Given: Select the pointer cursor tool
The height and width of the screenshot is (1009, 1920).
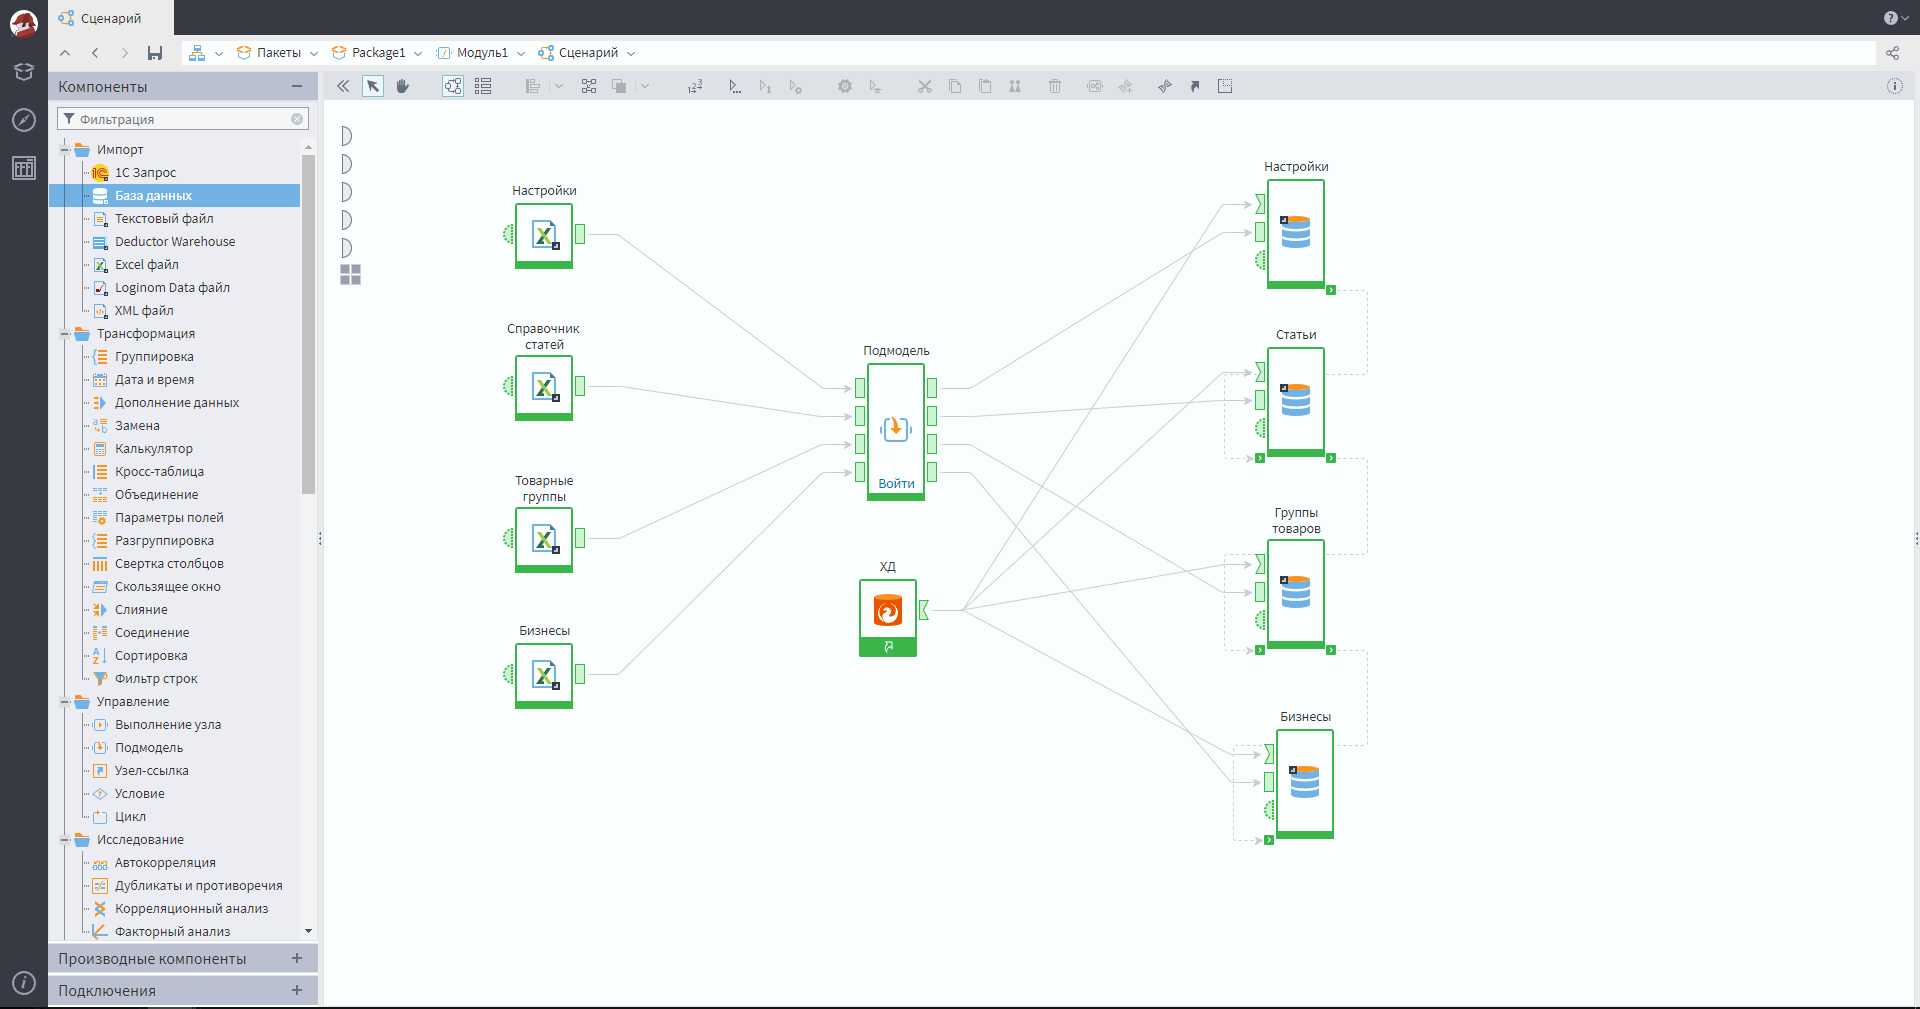Looking at the screenshot, I should [x=373, y=86].
